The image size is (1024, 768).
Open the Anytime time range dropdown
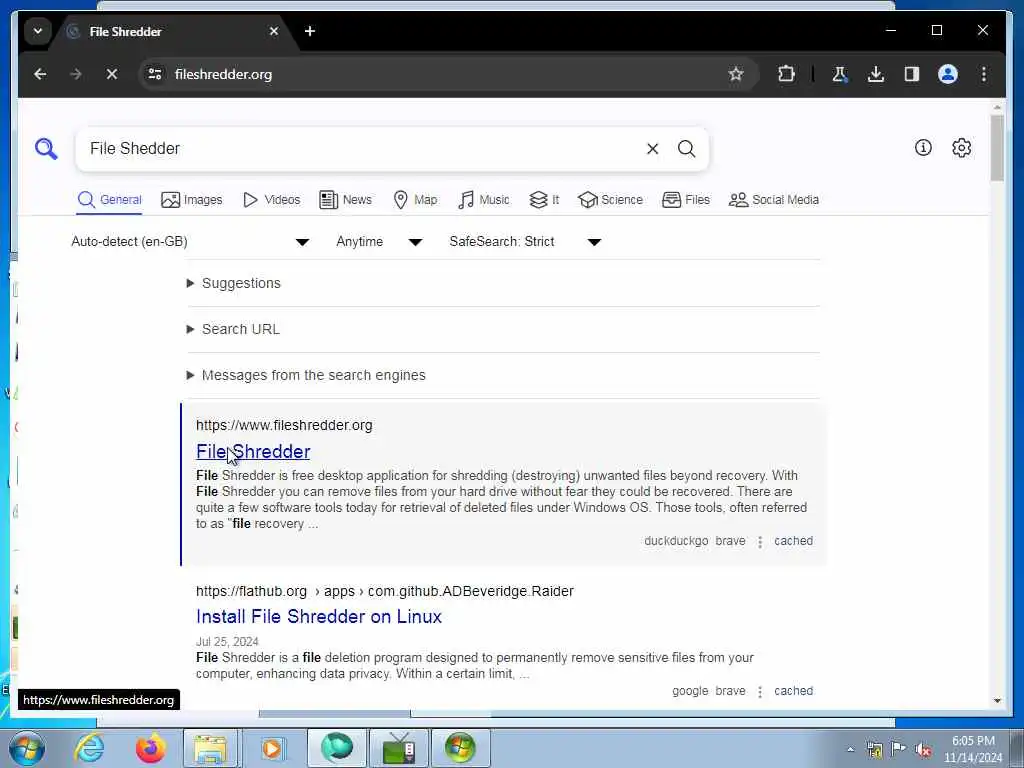379,242
